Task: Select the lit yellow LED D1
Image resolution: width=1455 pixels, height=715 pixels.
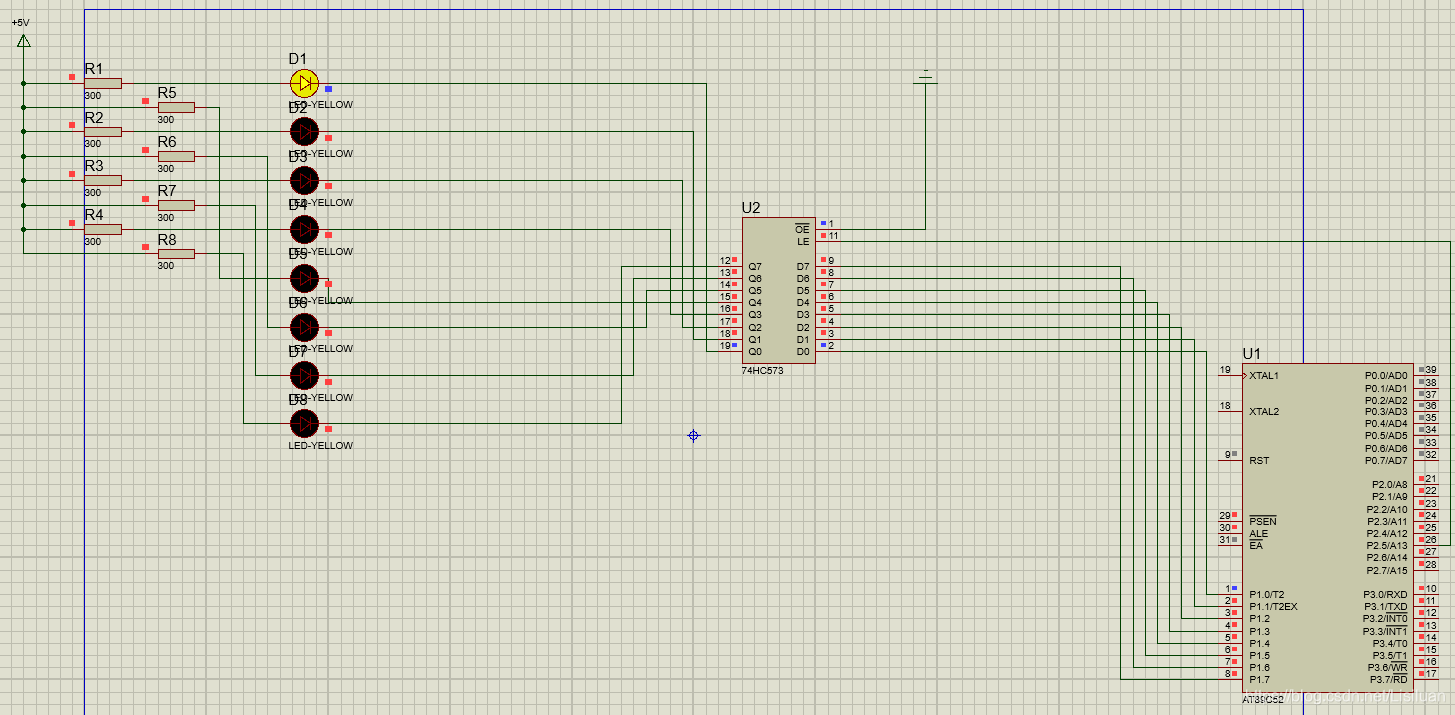Action: [x=304, y=83]
